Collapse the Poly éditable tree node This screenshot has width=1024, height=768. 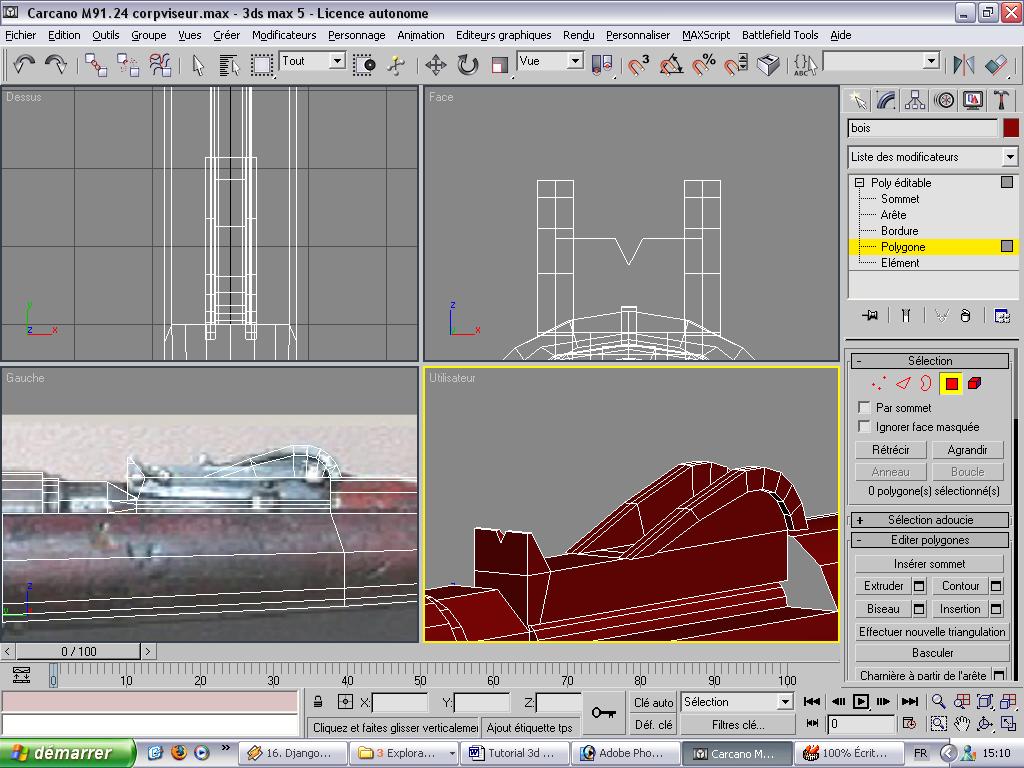click(859, 183)
